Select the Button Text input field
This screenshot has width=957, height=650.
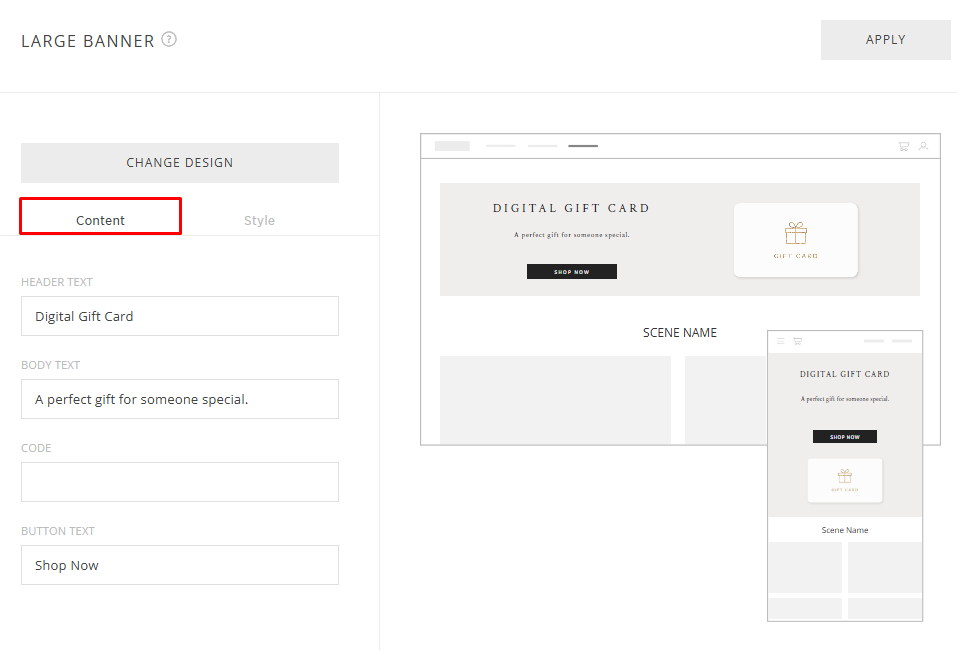click(x=180, y=565)
